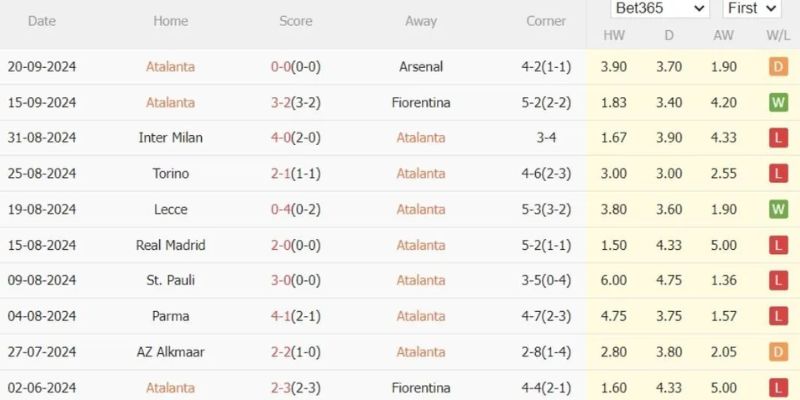Click the D badge for AZ Alkmaar match
The width and height of the screenshot is (800, 400).
tap(778, 352)
